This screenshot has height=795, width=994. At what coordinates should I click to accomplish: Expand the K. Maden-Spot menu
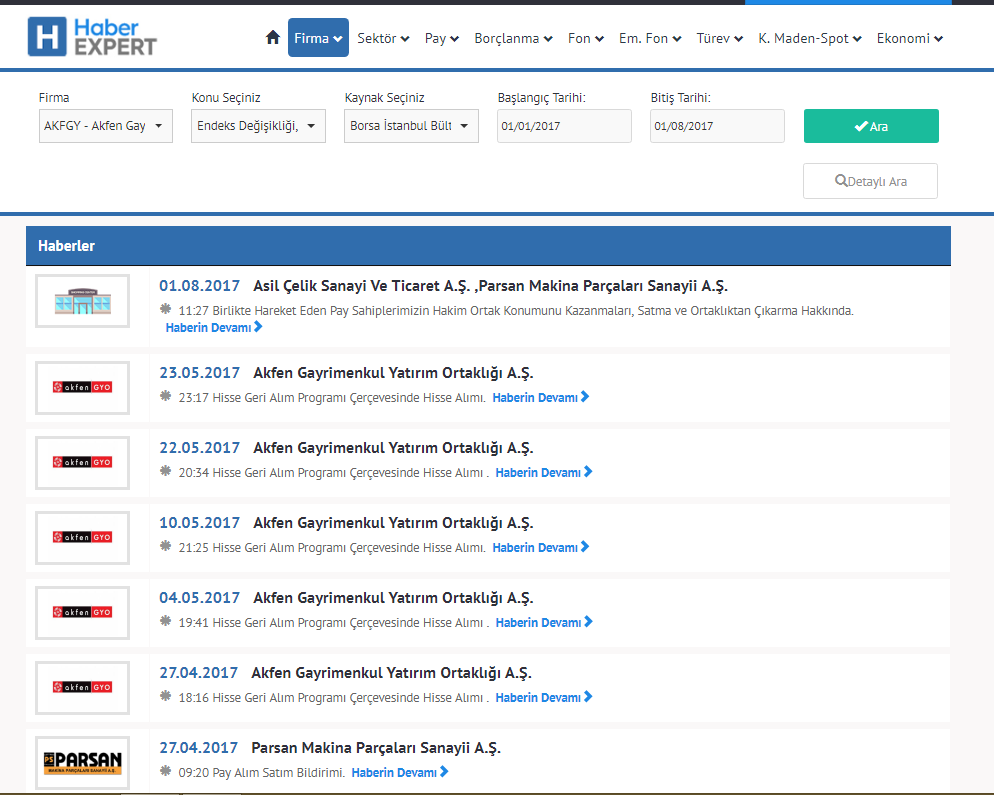coord(810,38)
